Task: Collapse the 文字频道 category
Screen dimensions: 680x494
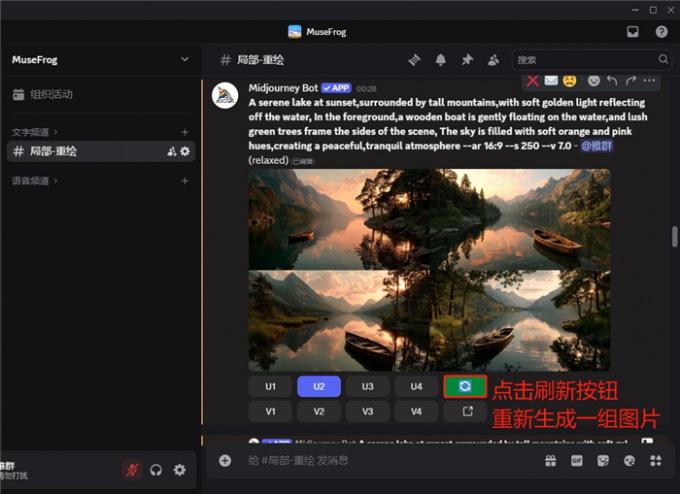Action: coord(34,132)
